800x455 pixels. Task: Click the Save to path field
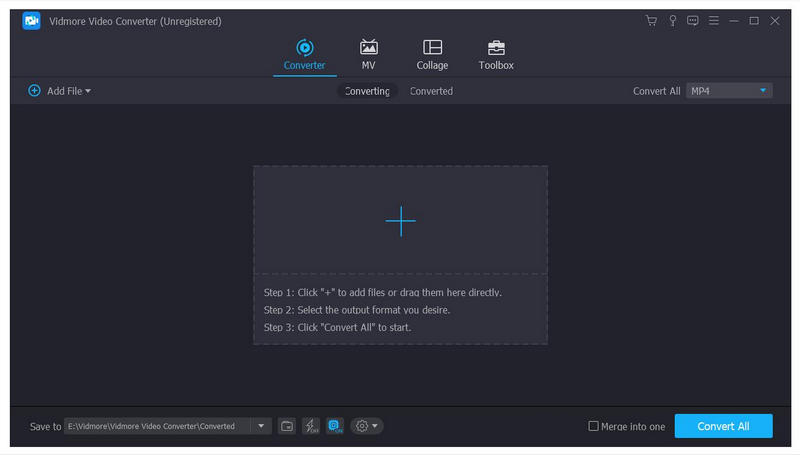click(156, 426)
